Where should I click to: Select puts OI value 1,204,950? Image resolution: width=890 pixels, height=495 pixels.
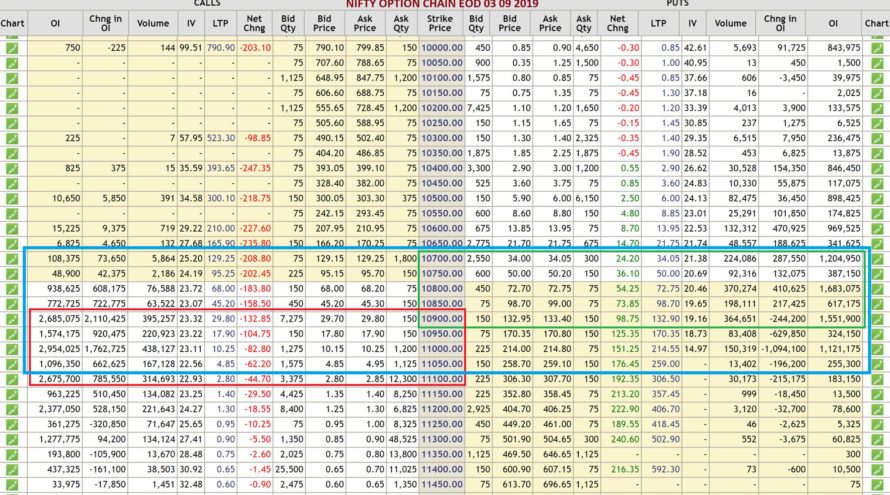coord(839,258)
